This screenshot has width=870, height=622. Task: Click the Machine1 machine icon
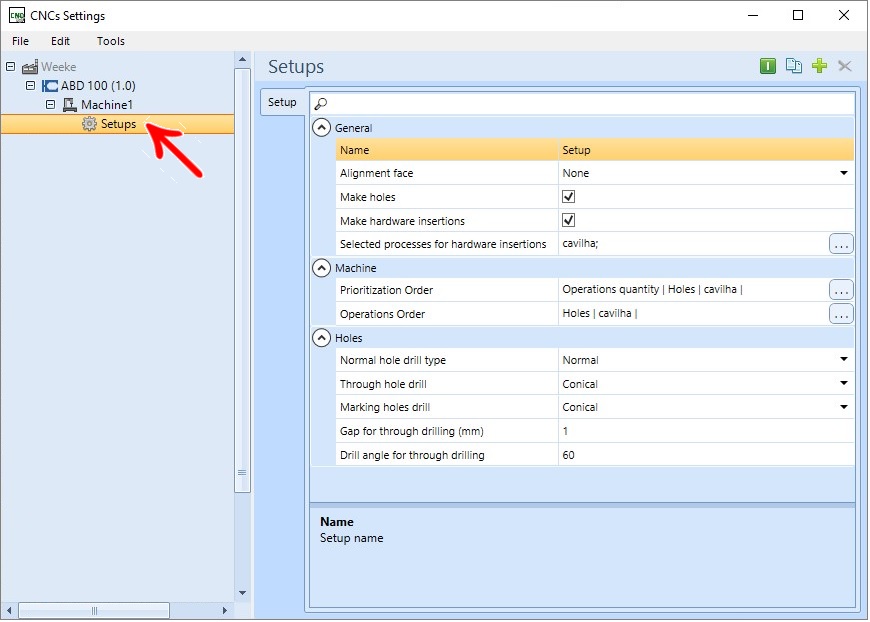[x=69, y=104]
